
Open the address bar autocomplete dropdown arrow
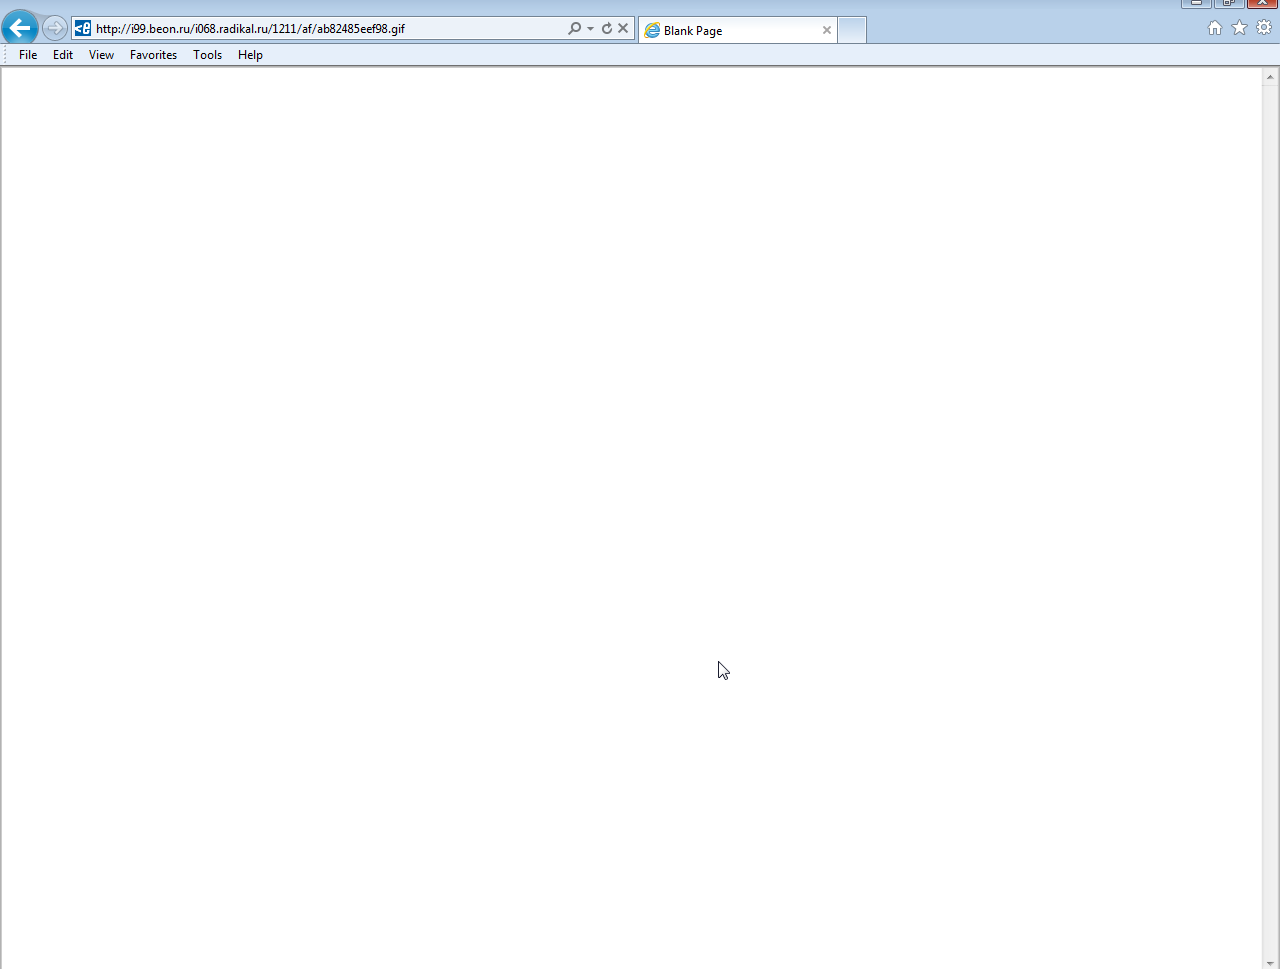(590, 29)
